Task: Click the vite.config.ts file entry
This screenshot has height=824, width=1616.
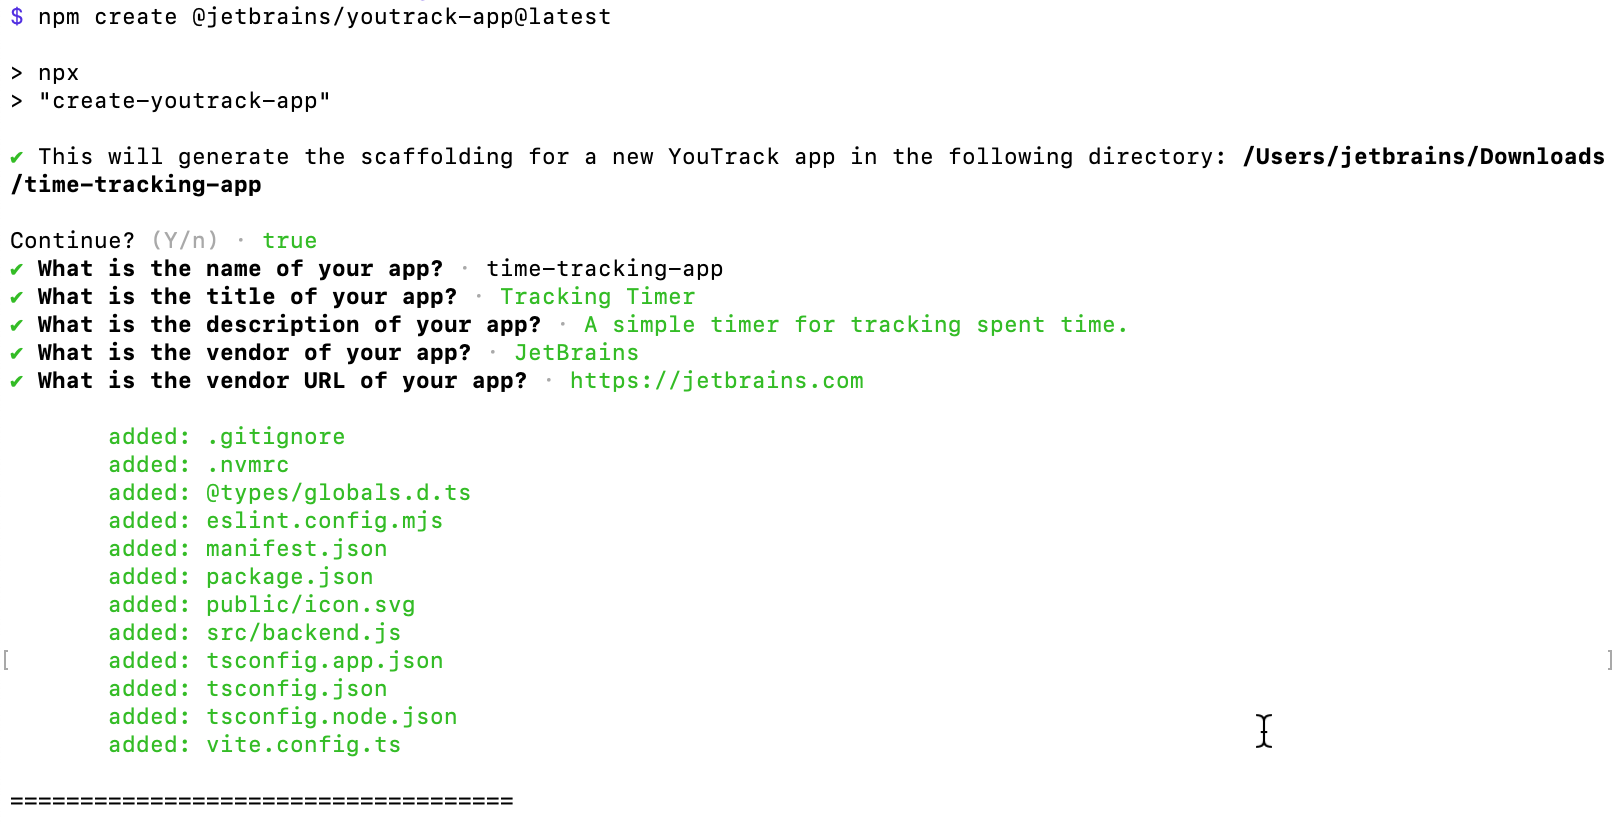Action: [x=303, y=745]
